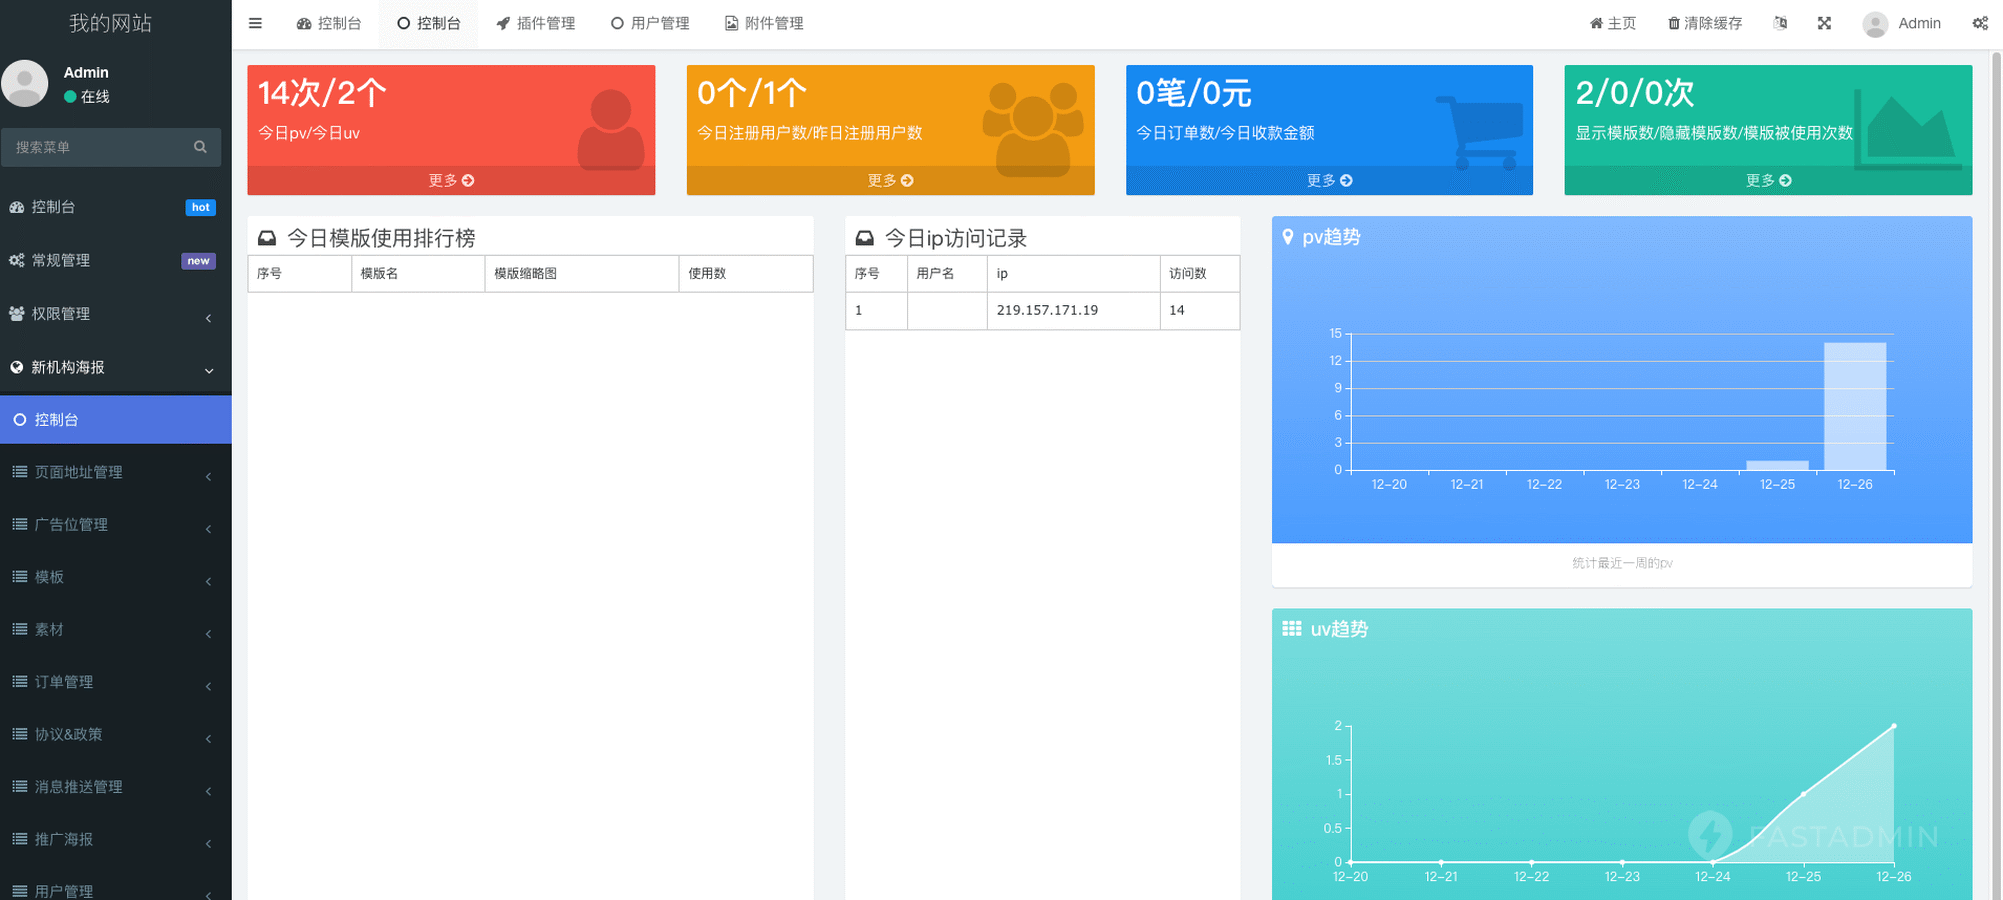Expand the 订单管理 submenu
The height and width of the screenshot is (900, 2003).
115,682
